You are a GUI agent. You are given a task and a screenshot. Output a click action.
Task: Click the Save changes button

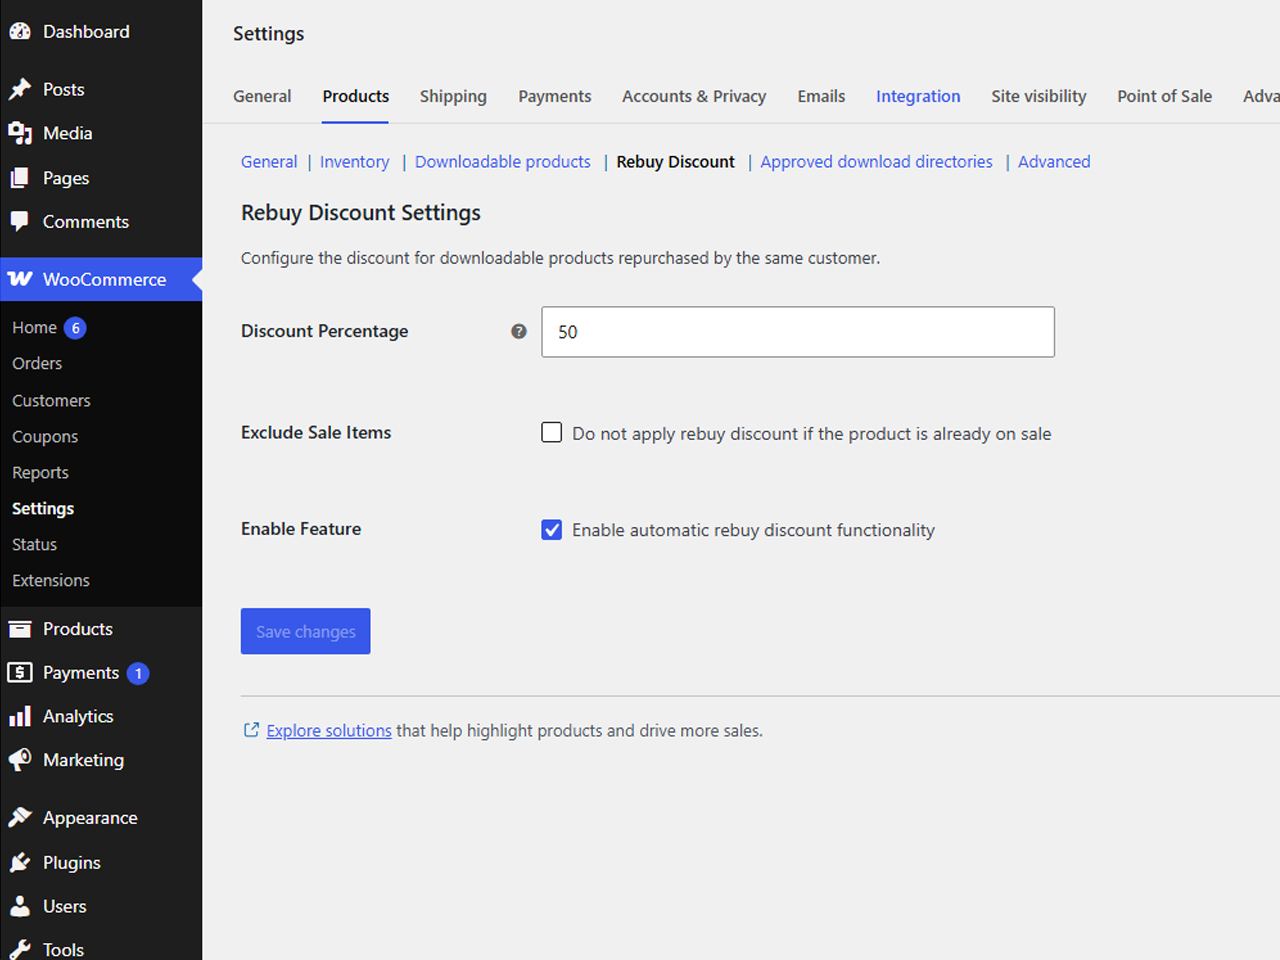pos(306,631)
